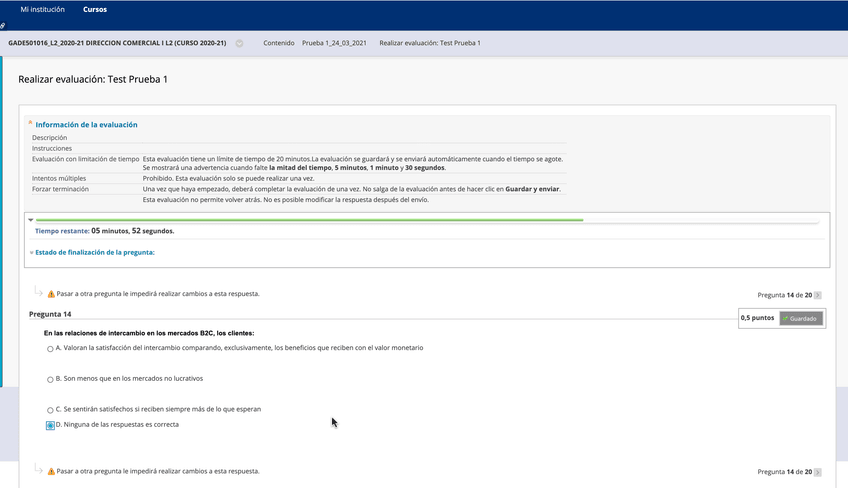Image resolution: width=848 pixels, height=488 pixels.
Task: Pick option C about recibir más
Action: pyautogui.click(x=50, y=410)
